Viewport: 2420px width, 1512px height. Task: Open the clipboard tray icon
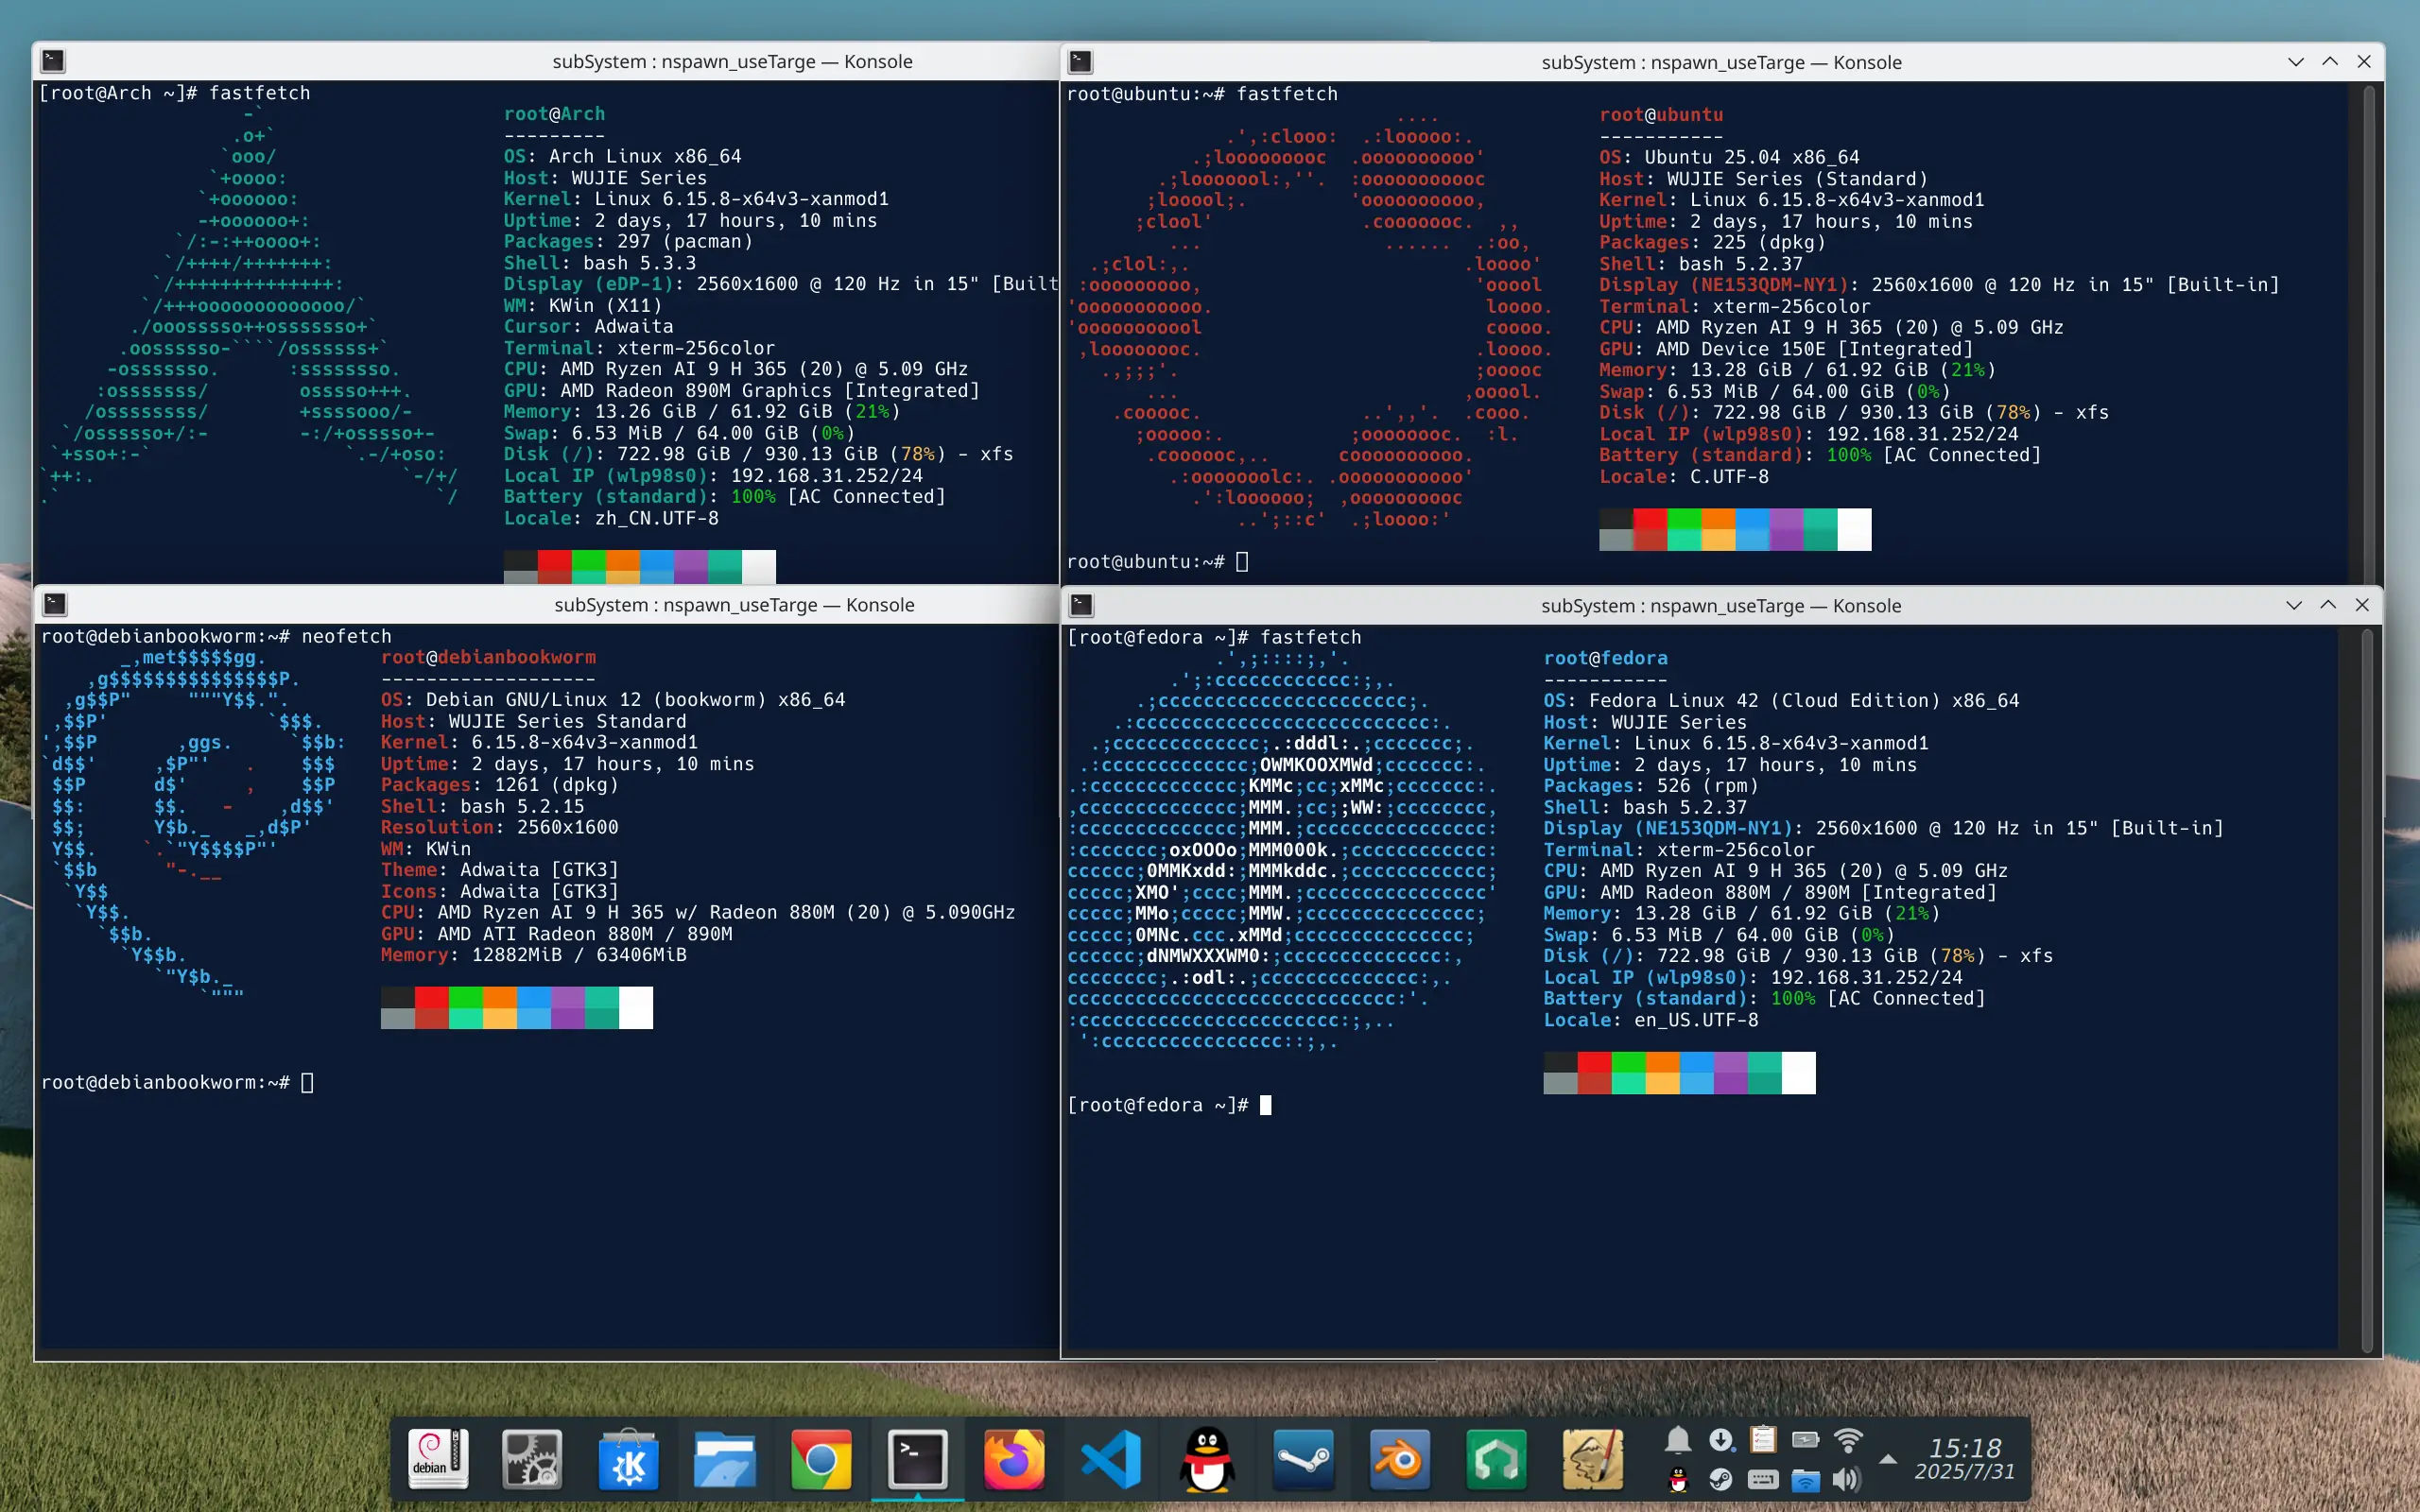(1763, 1440)
